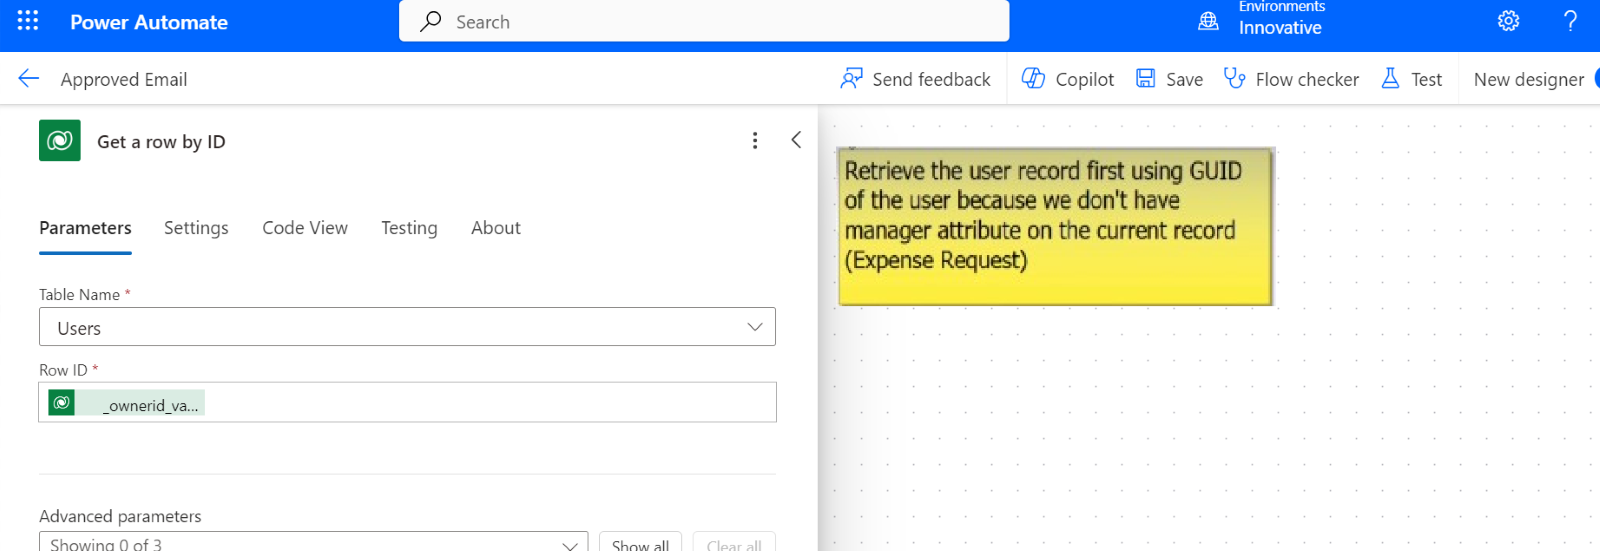Open the Environments picker globe icon

point(1208,21)
